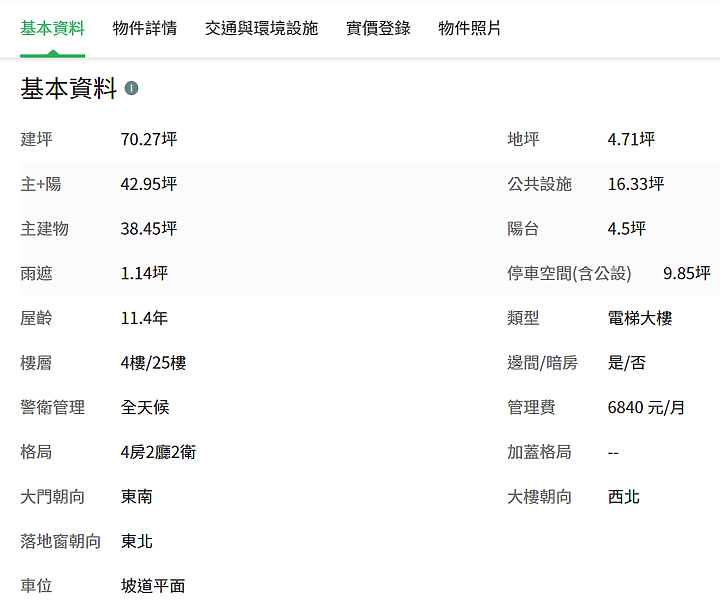Click the 加蓋格局 label
720x604 pixels.
(x=539, y=452)
